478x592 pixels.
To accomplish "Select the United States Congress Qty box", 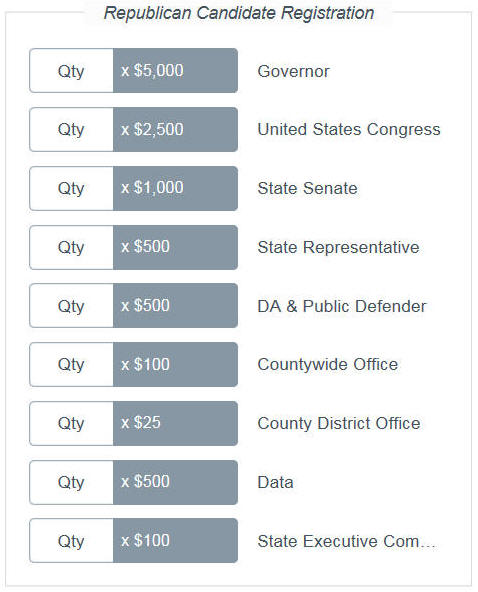I will tap(71, 130).
